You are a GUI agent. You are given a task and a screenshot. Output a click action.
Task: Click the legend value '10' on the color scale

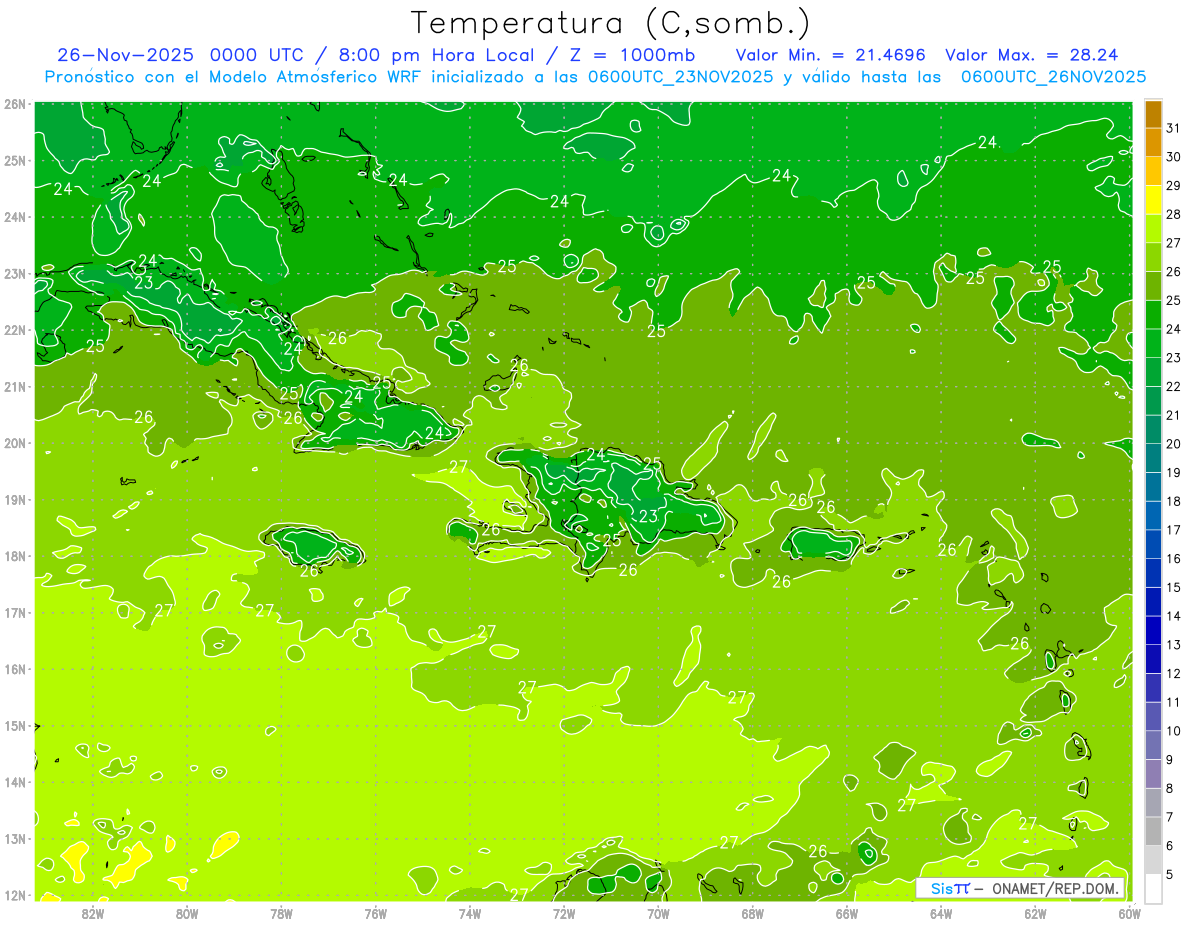(1174, 731)
